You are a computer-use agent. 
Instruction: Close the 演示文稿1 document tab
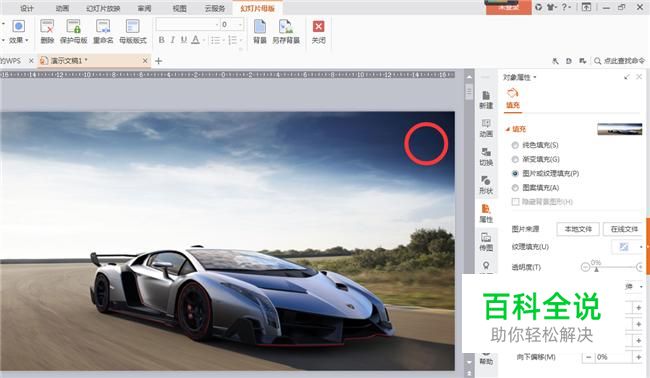[x=145, y=61]
